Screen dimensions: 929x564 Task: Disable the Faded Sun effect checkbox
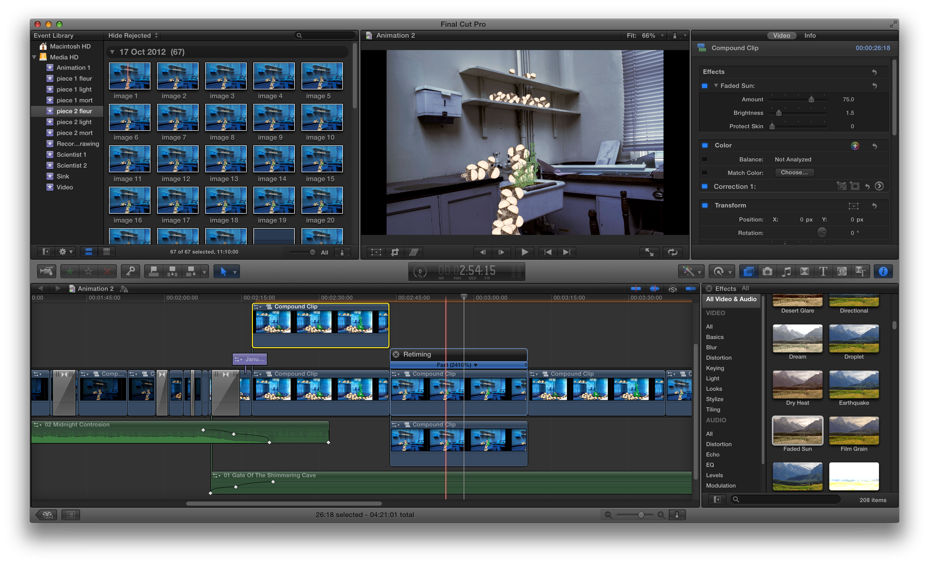click(x=705, y=86)
